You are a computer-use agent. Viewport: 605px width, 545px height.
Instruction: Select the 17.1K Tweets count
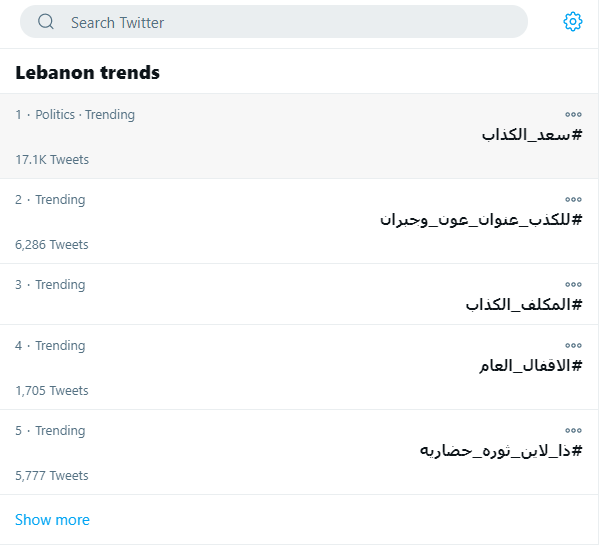click(52, 159)
